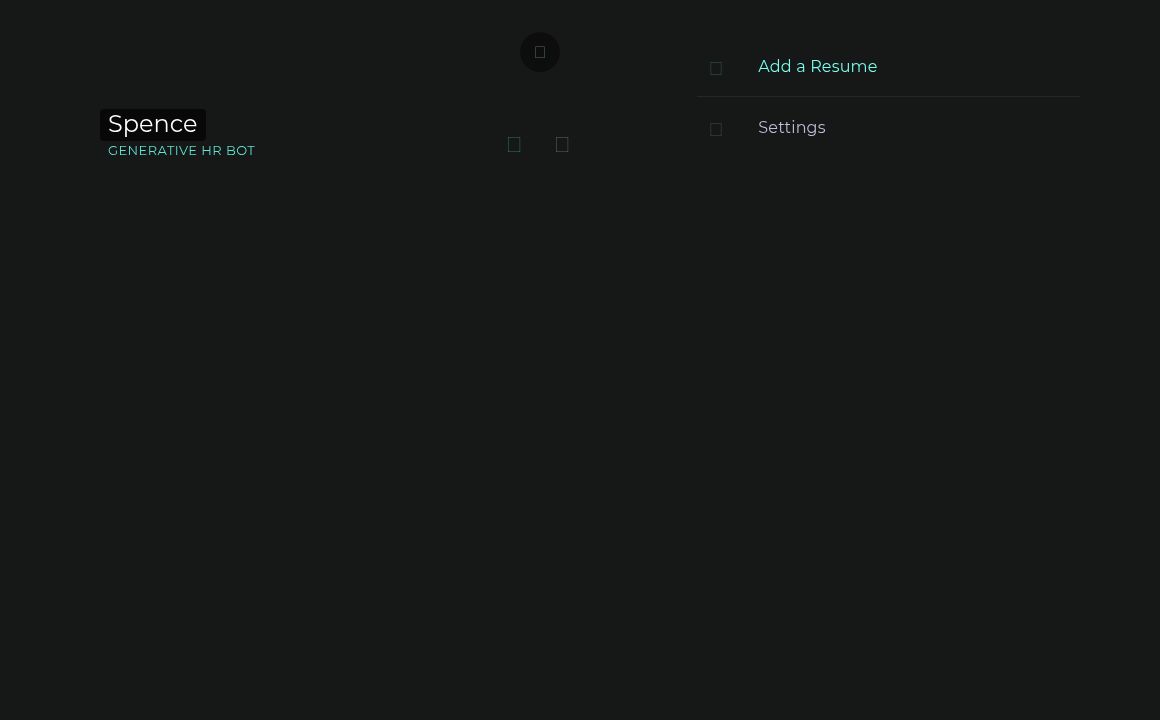Click the highlighted Spence name badge
This screenshot has width=1160, height=720.
pyautogui.click(x=152, y=124)
